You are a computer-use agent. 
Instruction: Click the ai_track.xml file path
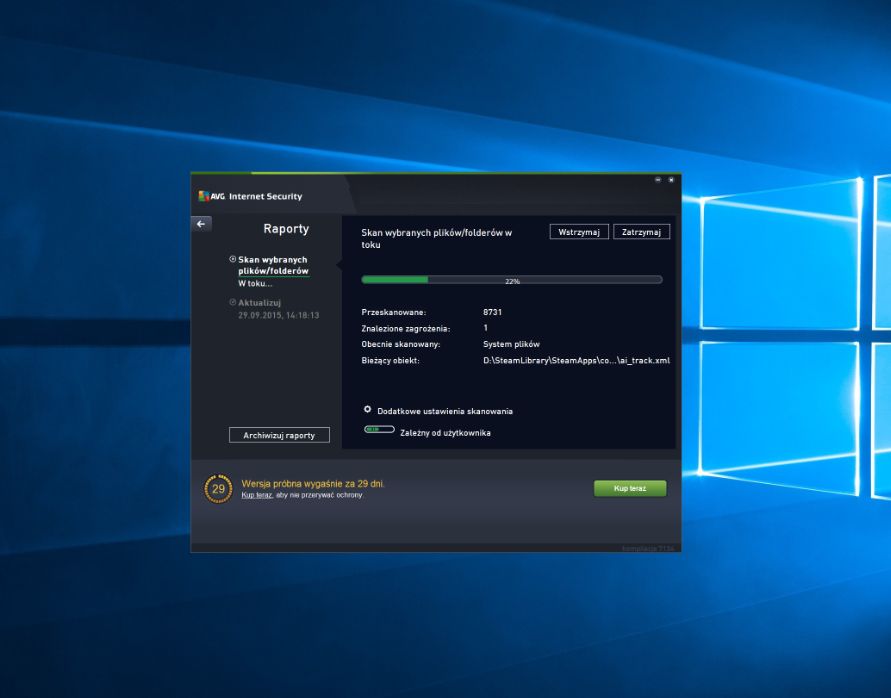coord(576,360)
